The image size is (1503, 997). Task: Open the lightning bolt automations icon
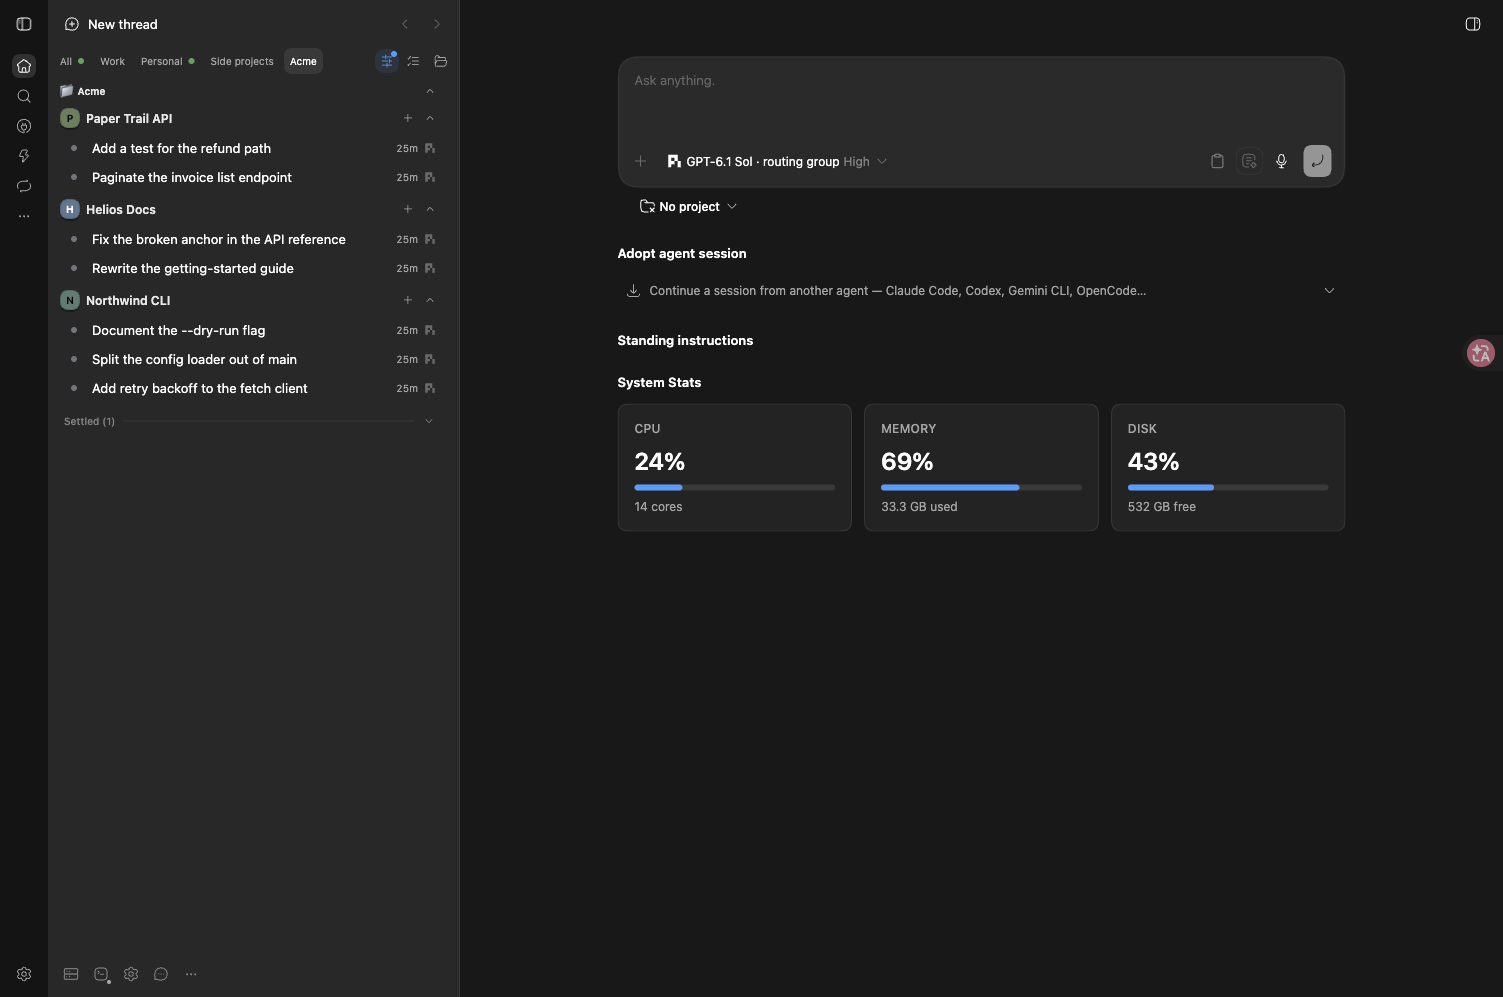24,156
